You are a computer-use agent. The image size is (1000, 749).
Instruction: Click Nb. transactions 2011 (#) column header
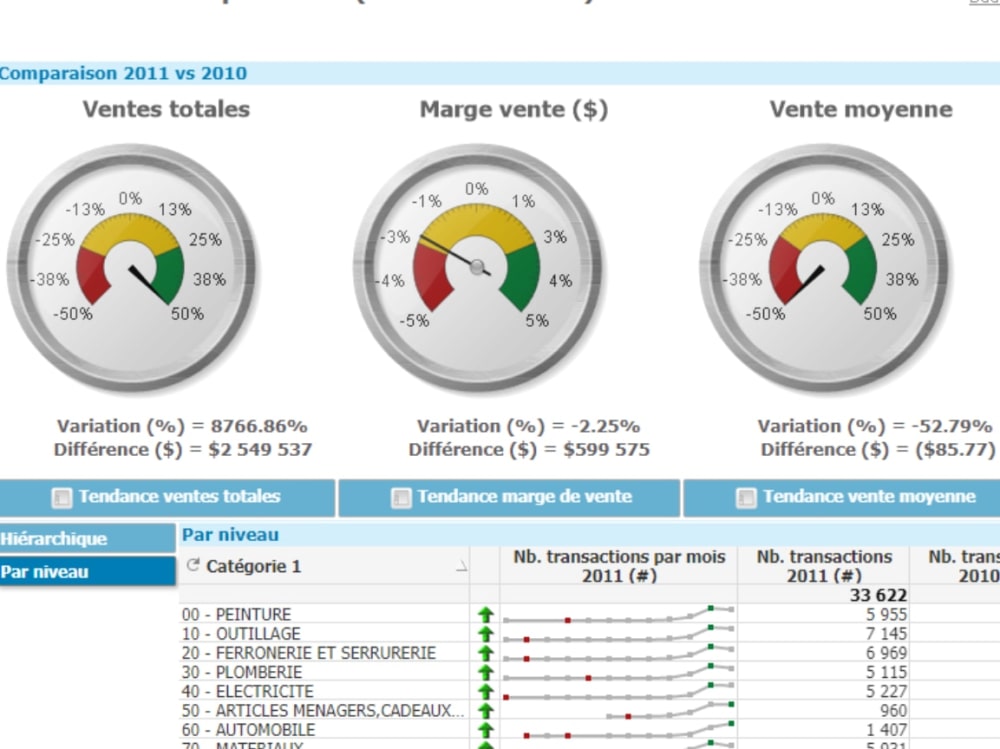point(824,566)
